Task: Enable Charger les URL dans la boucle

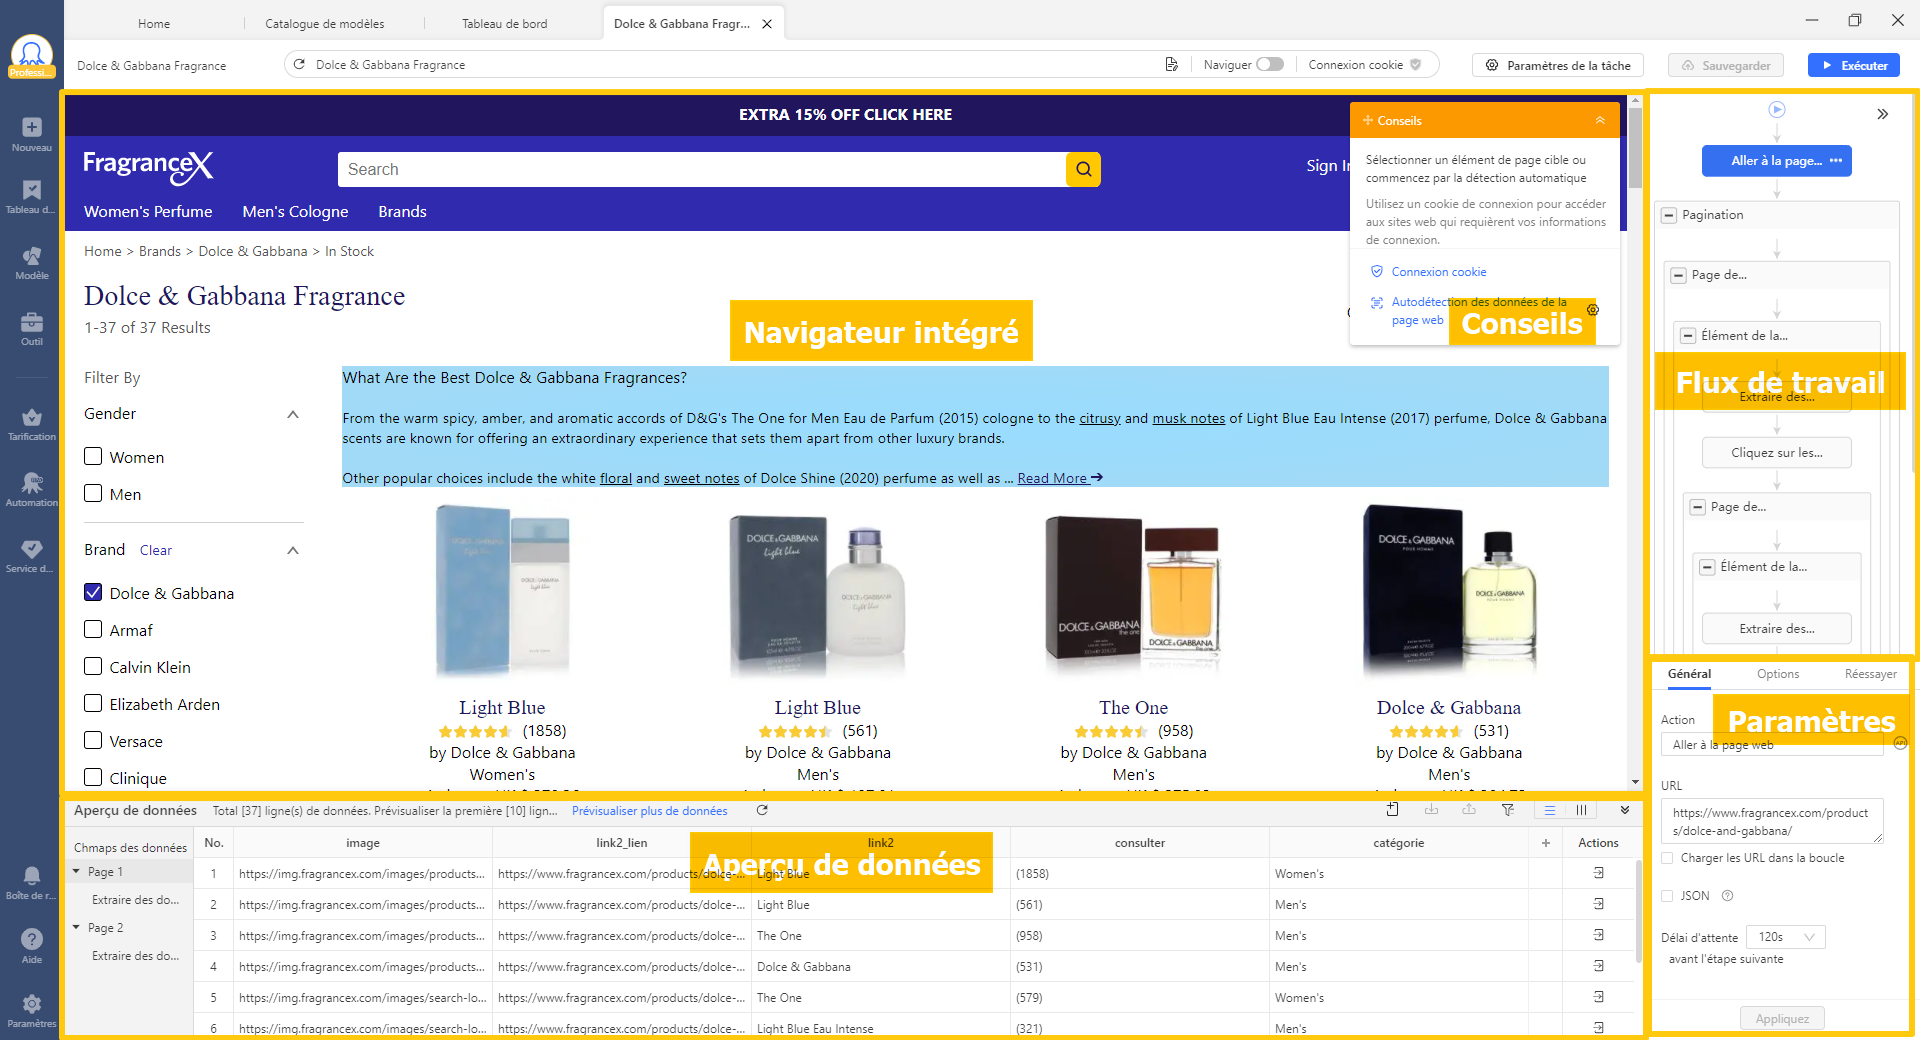Action: click(1667, 858)
